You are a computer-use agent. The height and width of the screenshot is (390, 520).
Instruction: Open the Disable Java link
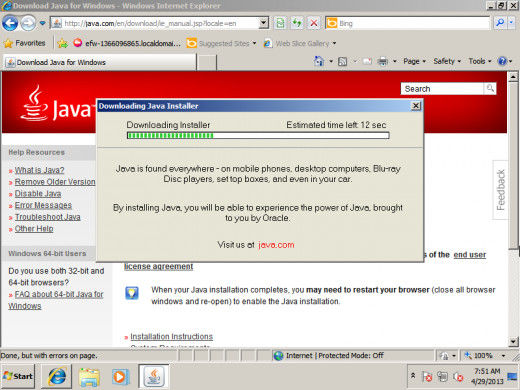pos(38,193)
